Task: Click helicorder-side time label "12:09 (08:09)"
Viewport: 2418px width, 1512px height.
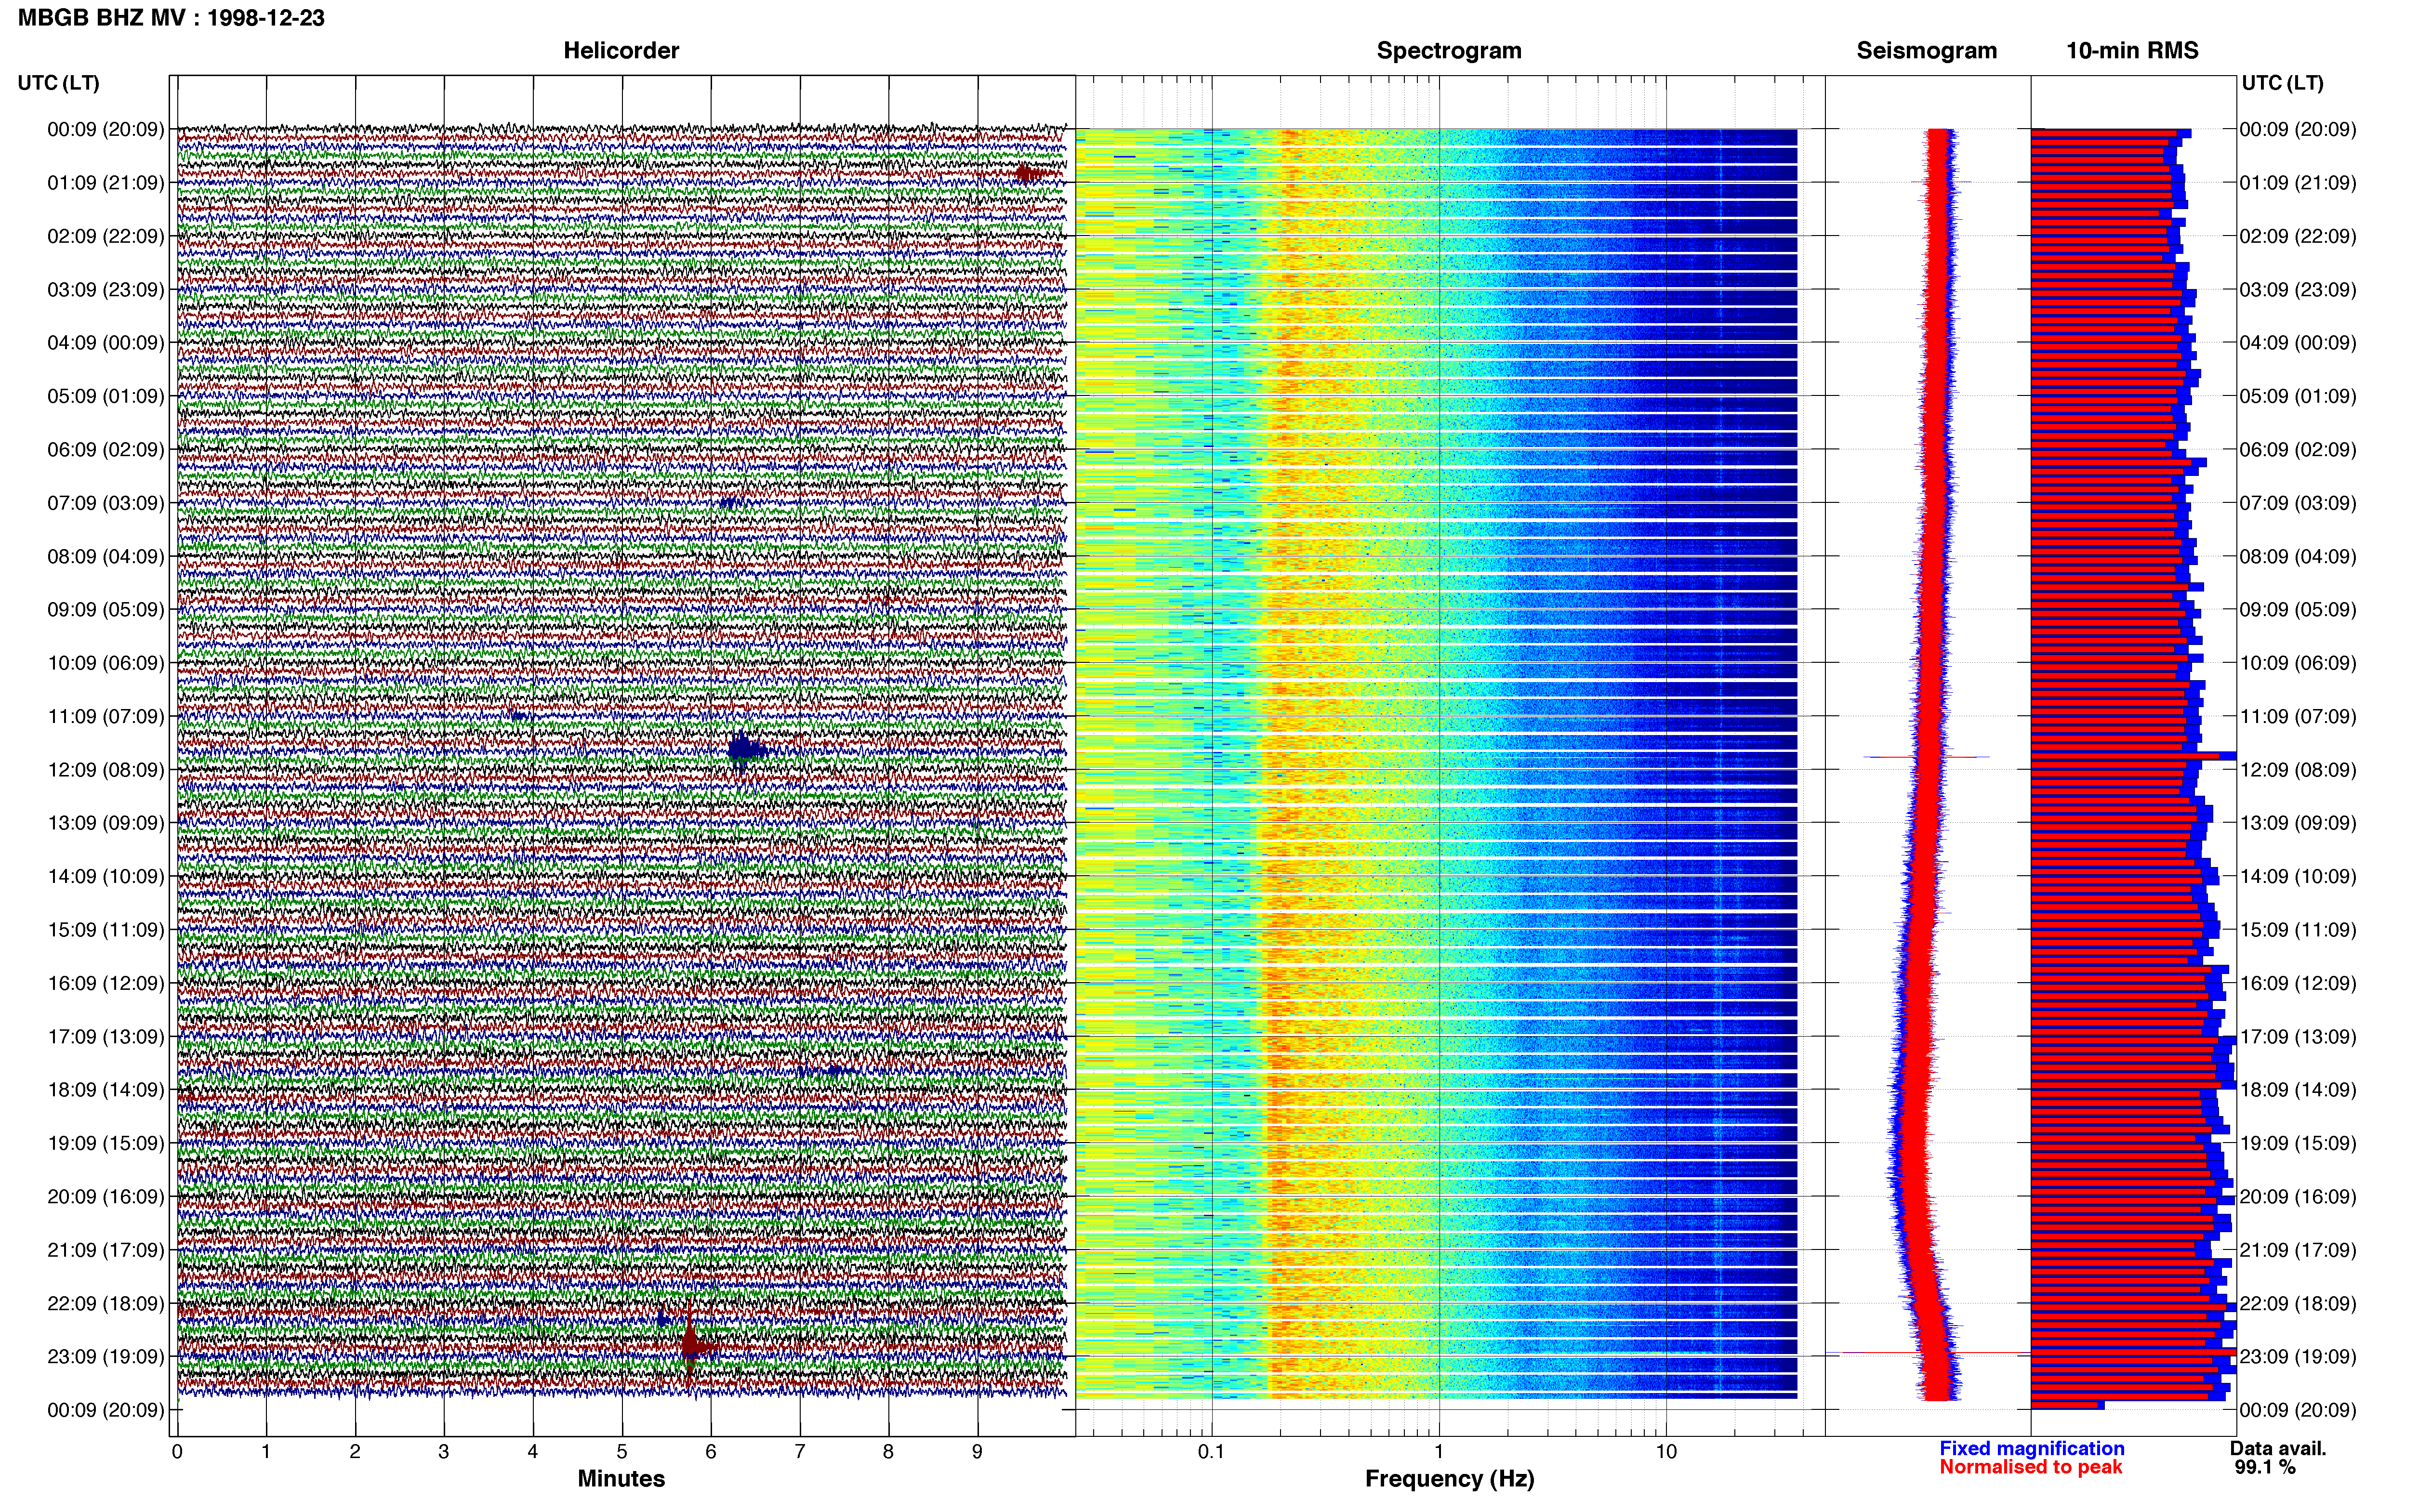Action: click(x=106, y=770)
